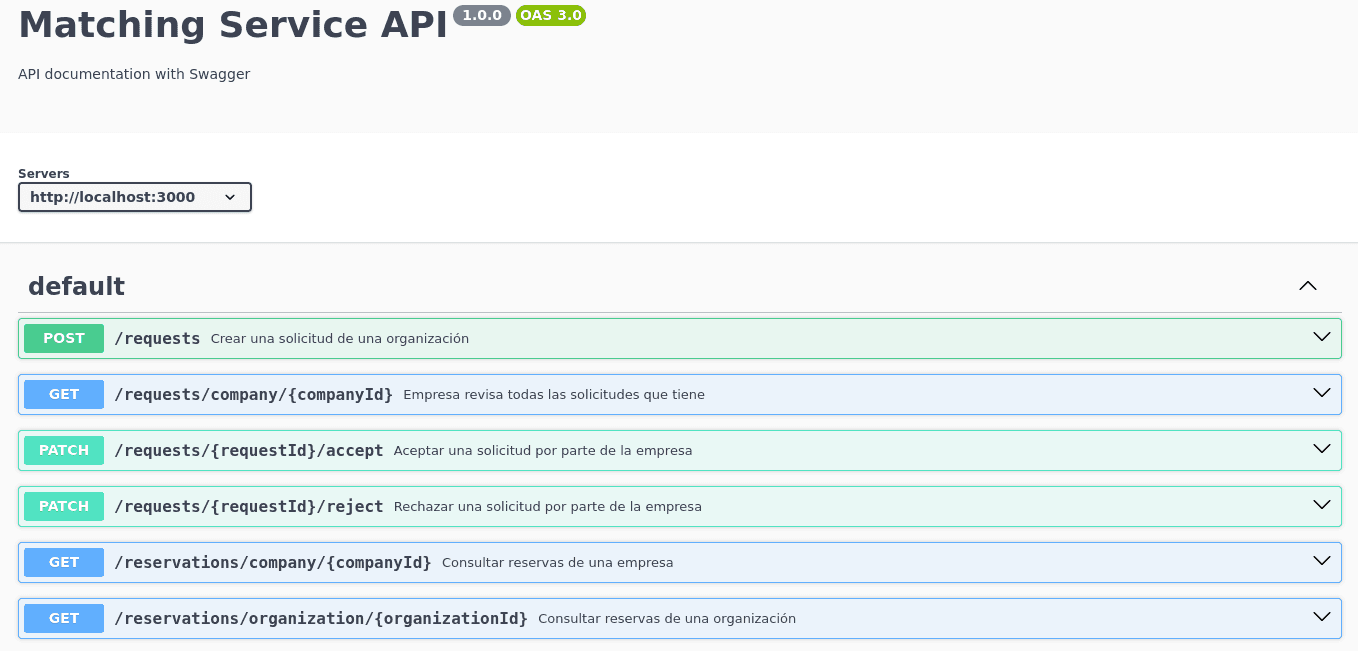The image size is (1358, 651).
Task: Expand chevron on the reject request row
Action: pos(1321,506)
